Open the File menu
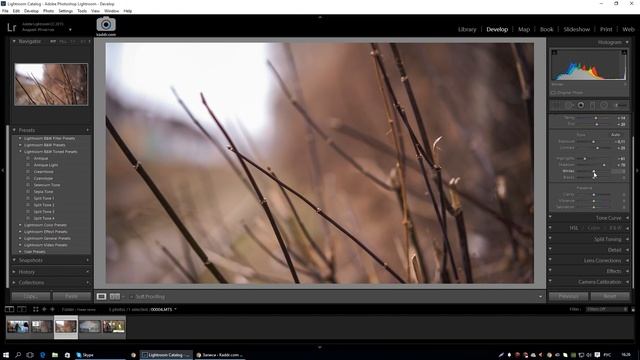The image size is (640, 360). point(5,11)
